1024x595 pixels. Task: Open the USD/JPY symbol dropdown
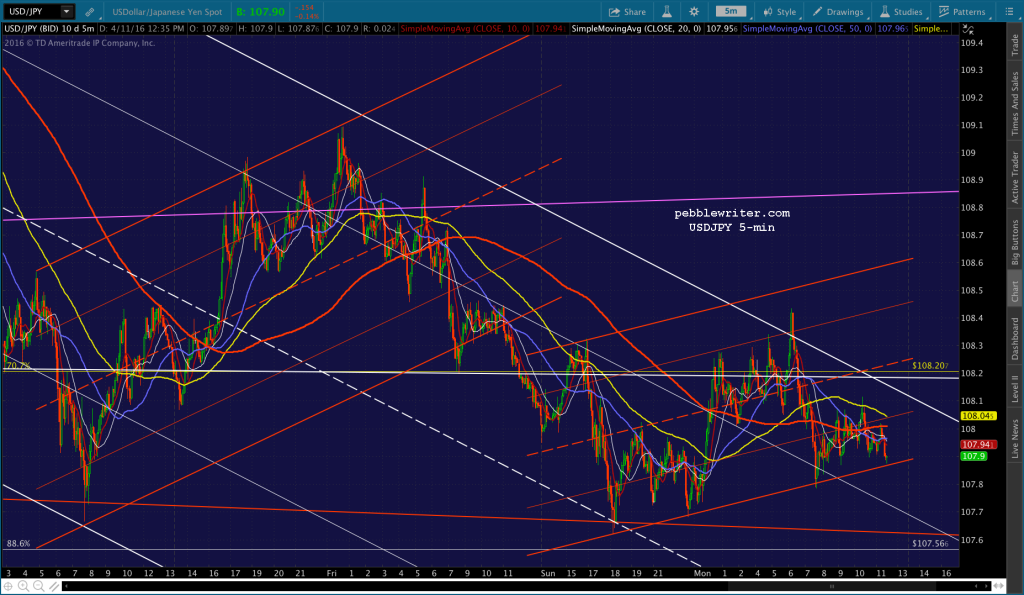coord(67,11)
